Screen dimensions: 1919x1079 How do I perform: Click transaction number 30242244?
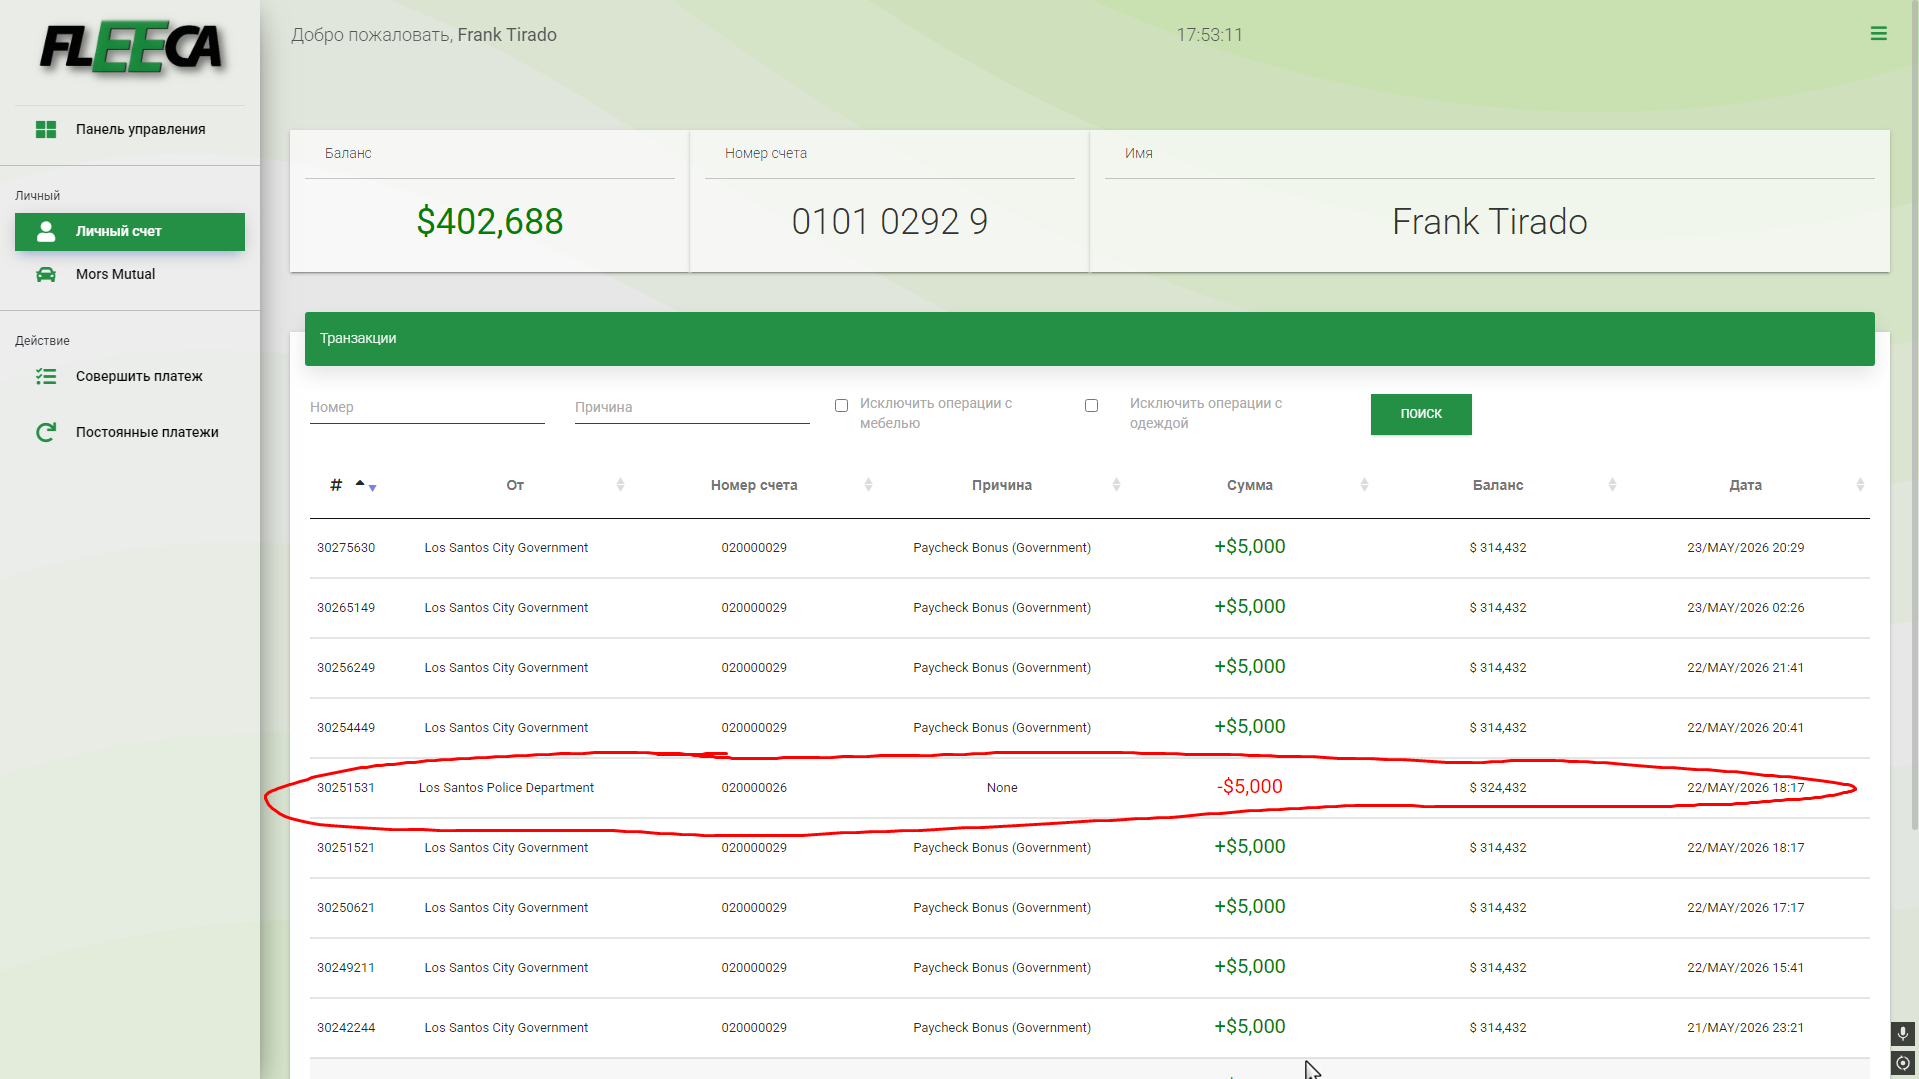[x=346, y=1028]
